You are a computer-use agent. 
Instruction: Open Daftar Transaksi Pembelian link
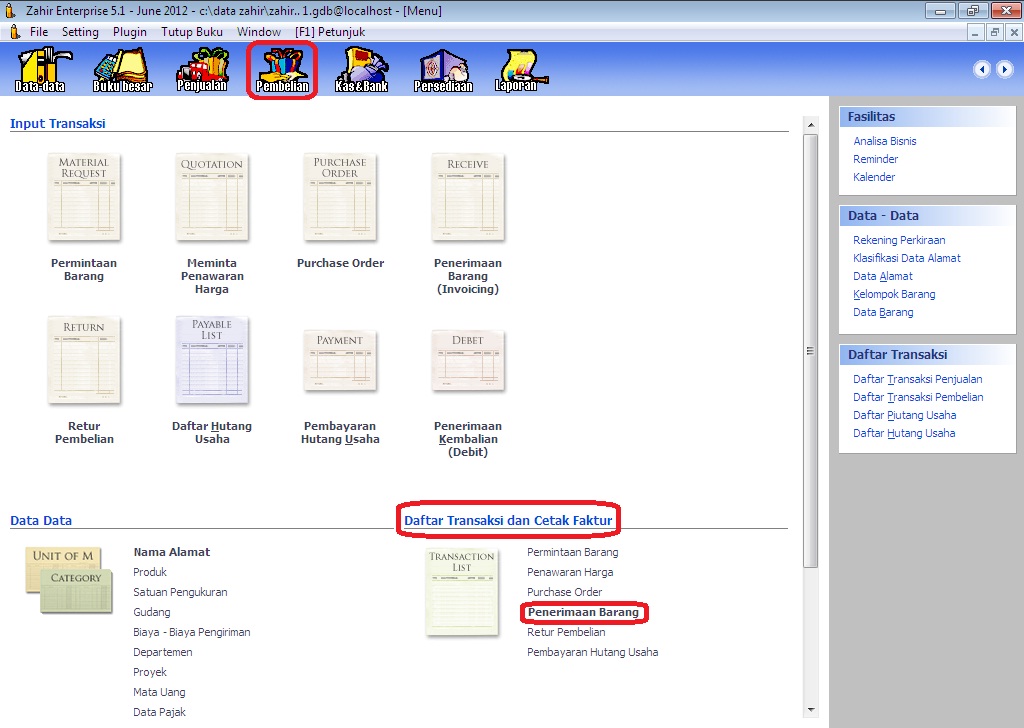918,397
